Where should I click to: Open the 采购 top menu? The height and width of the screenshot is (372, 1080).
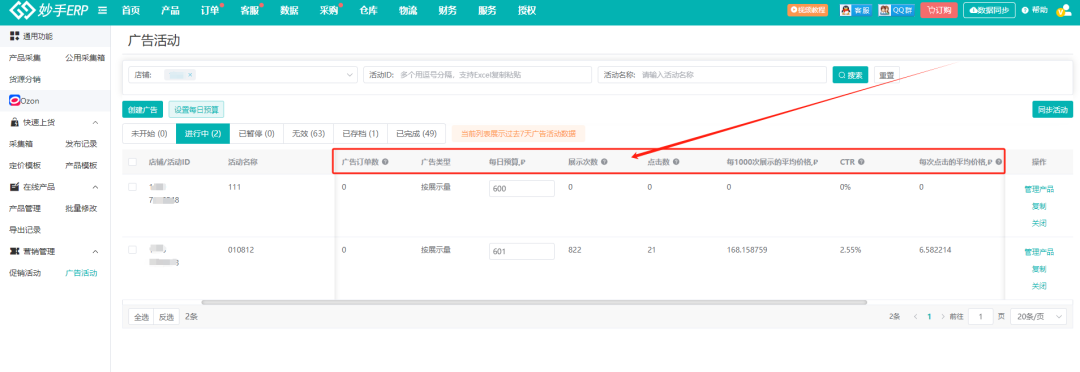pos(329,10)
